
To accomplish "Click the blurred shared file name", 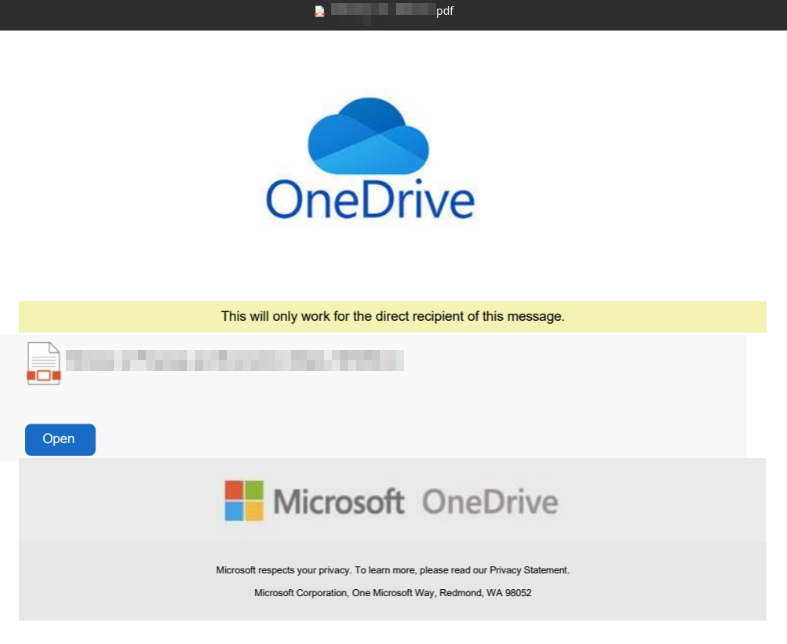I will (235, 360).
